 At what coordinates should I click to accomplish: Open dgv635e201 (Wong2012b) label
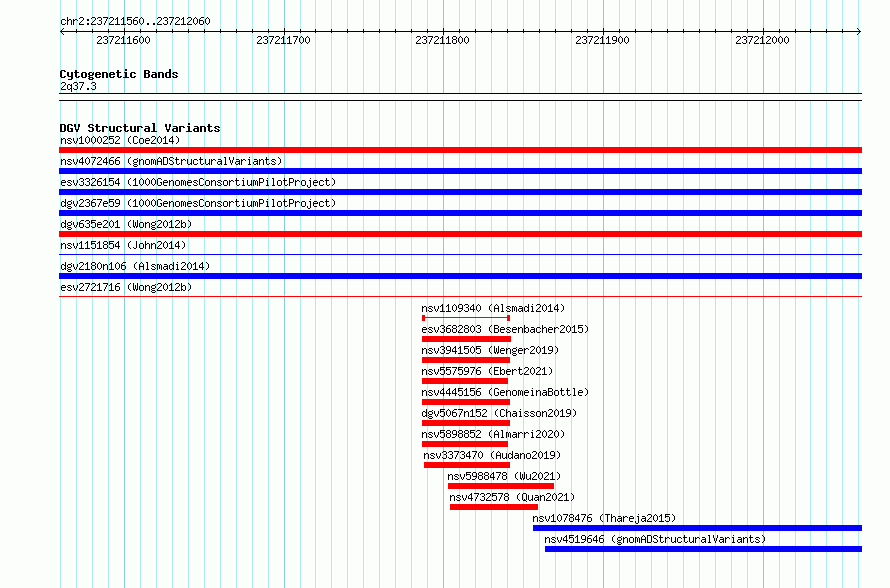tap(126, 224)
